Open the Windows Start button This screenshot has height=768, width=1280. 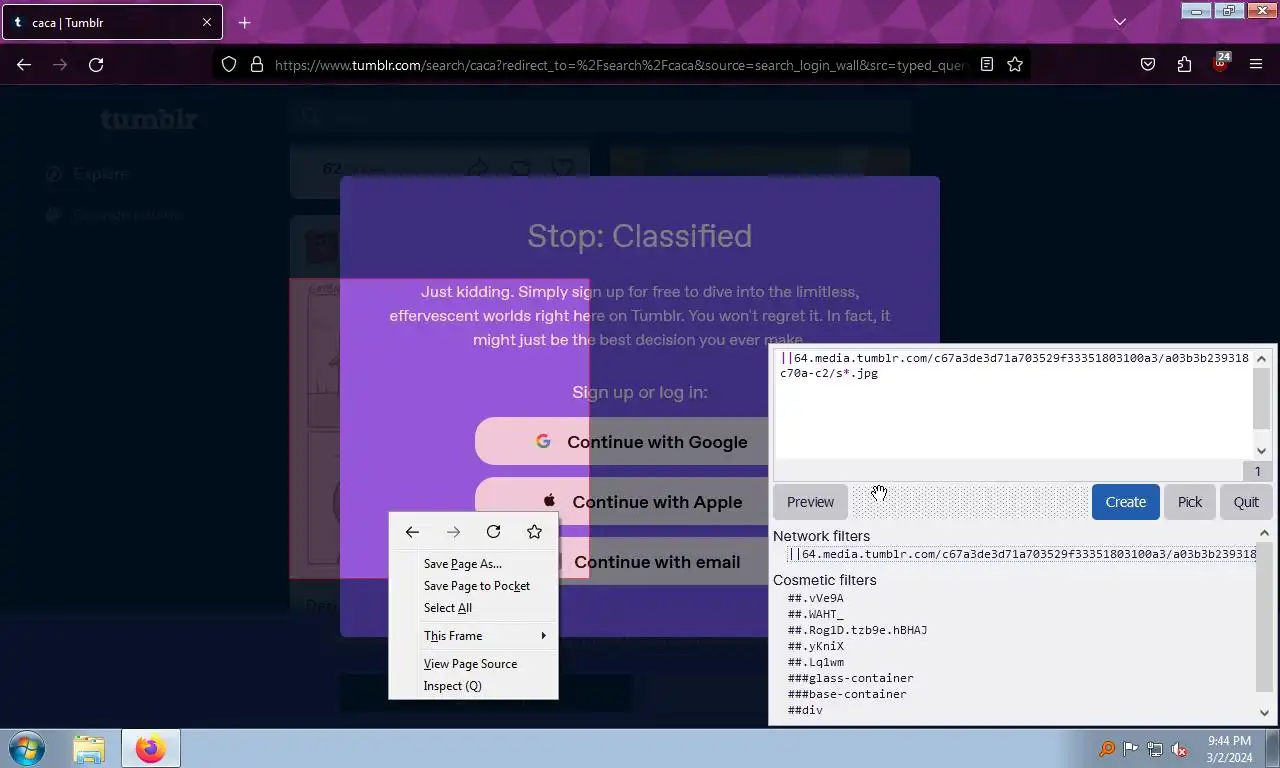point(27,748)
